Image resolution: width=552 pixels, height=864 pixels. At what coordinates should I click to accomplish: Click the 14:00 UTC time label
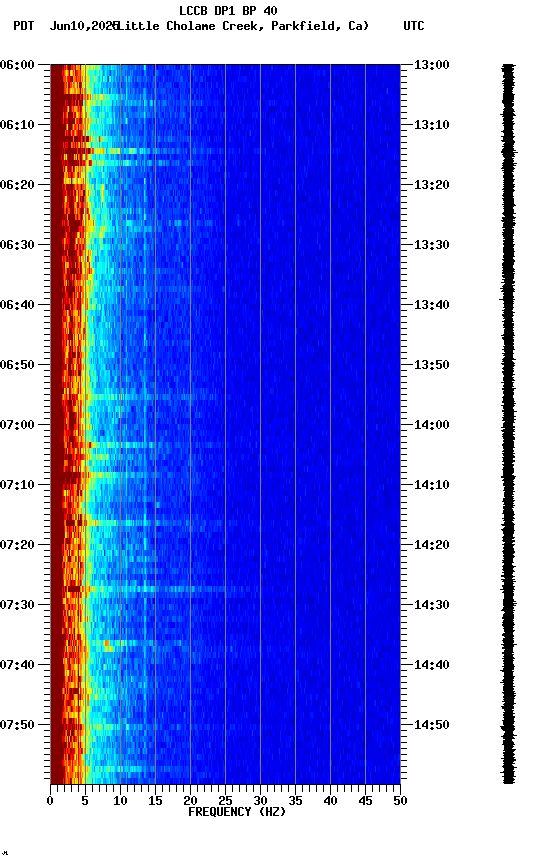point(432,425)
